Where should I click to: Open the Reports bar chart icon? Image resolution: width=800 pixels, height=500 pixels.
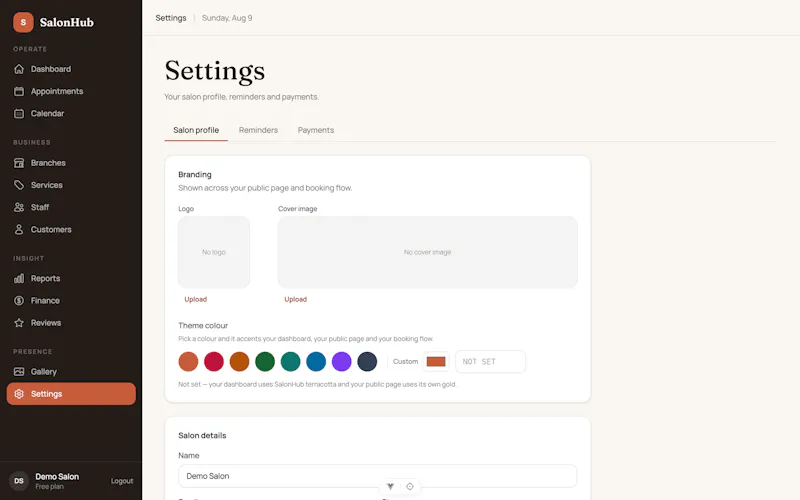pyautogui.click(x=19, y=278)
